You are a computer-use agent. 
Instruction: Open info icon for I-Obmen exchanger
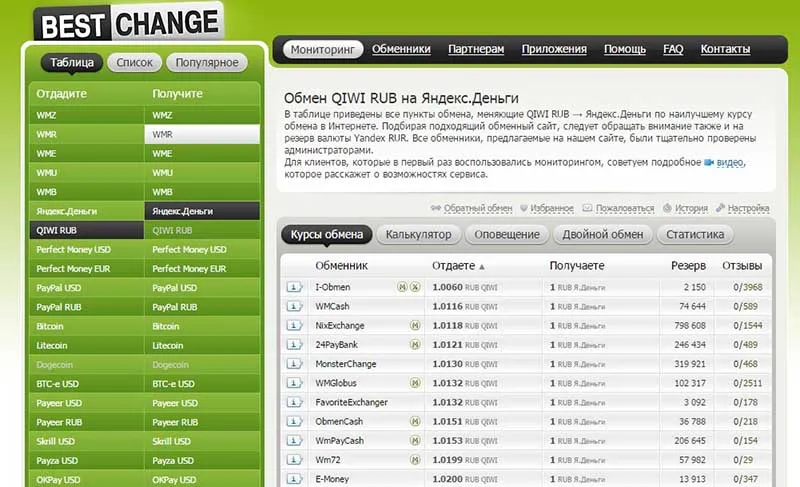pos(294,287)
